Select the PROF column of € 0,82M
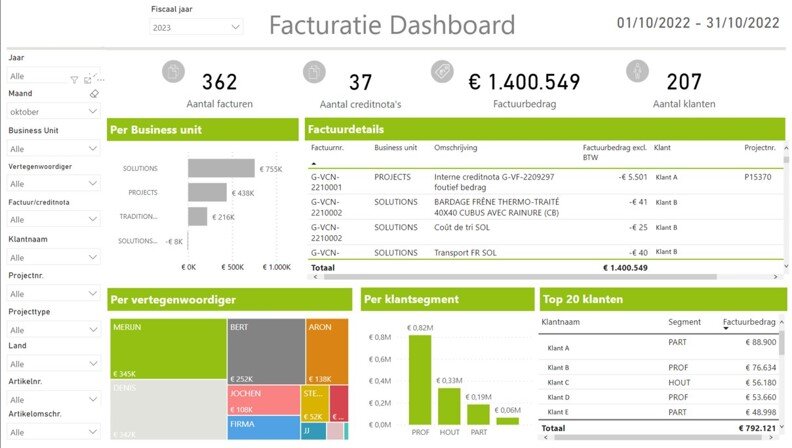The image size is (792, 448). 420,379
